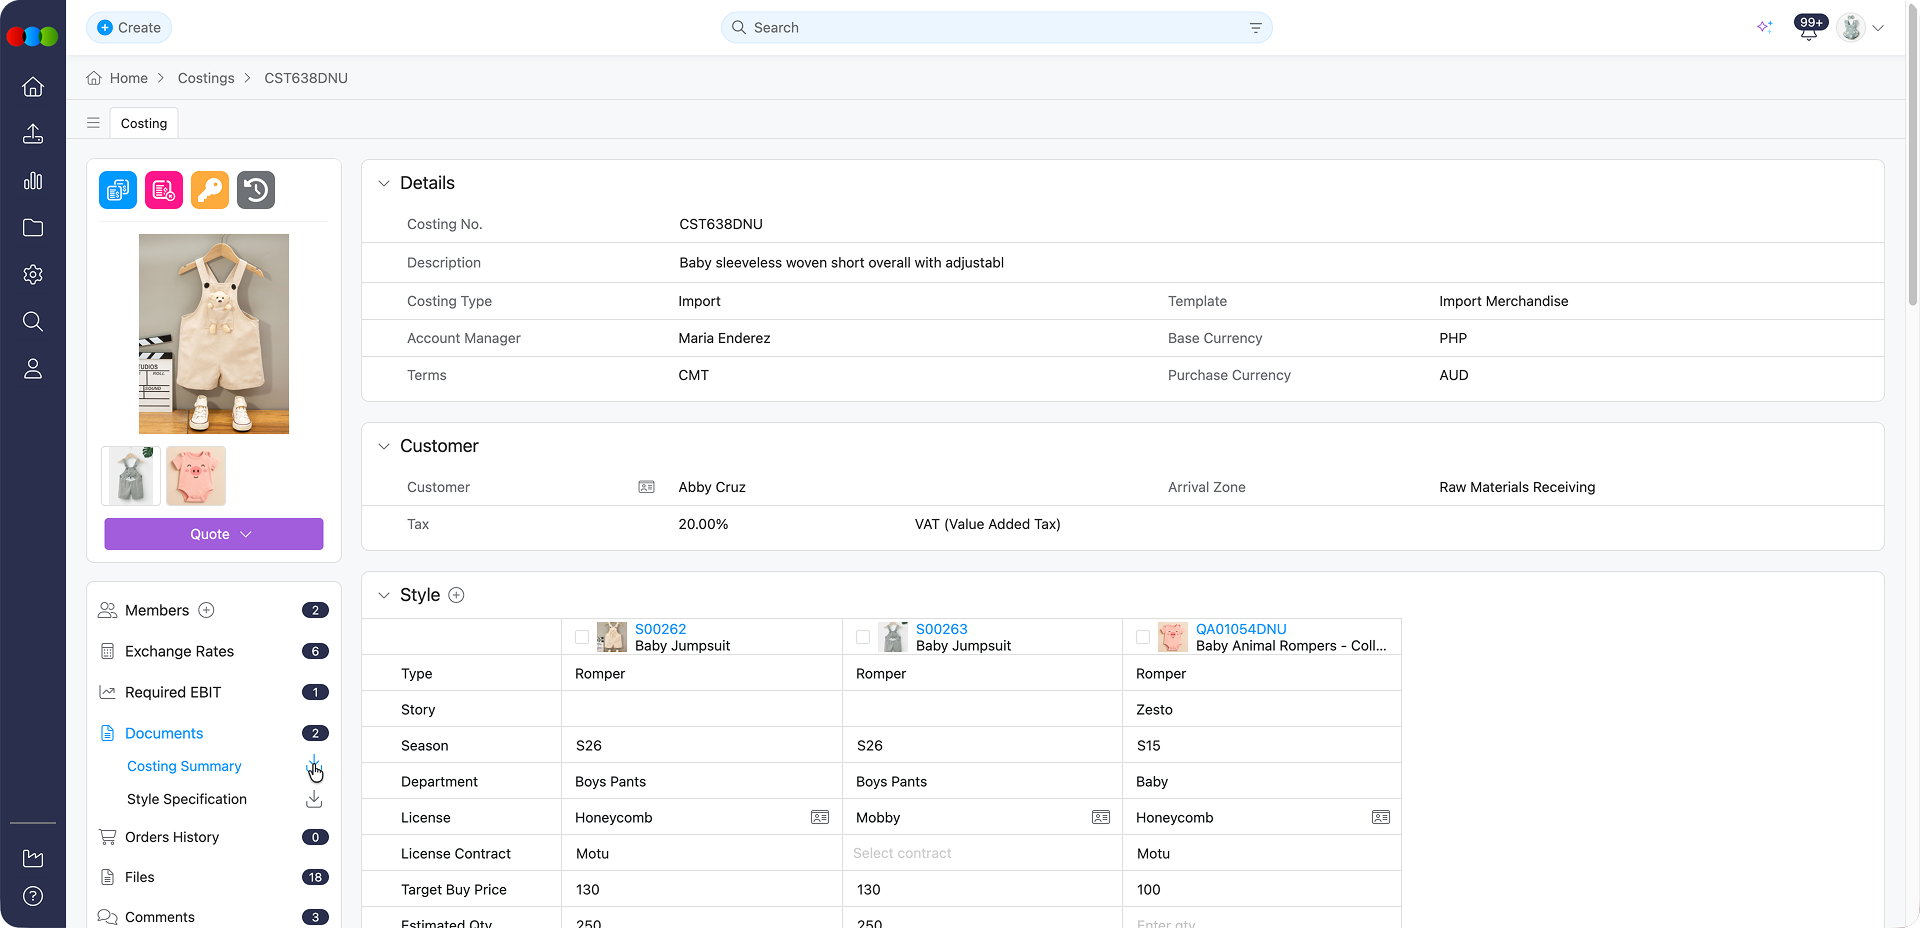
Task: Click the Create button
Action: (x=129, y=27)
